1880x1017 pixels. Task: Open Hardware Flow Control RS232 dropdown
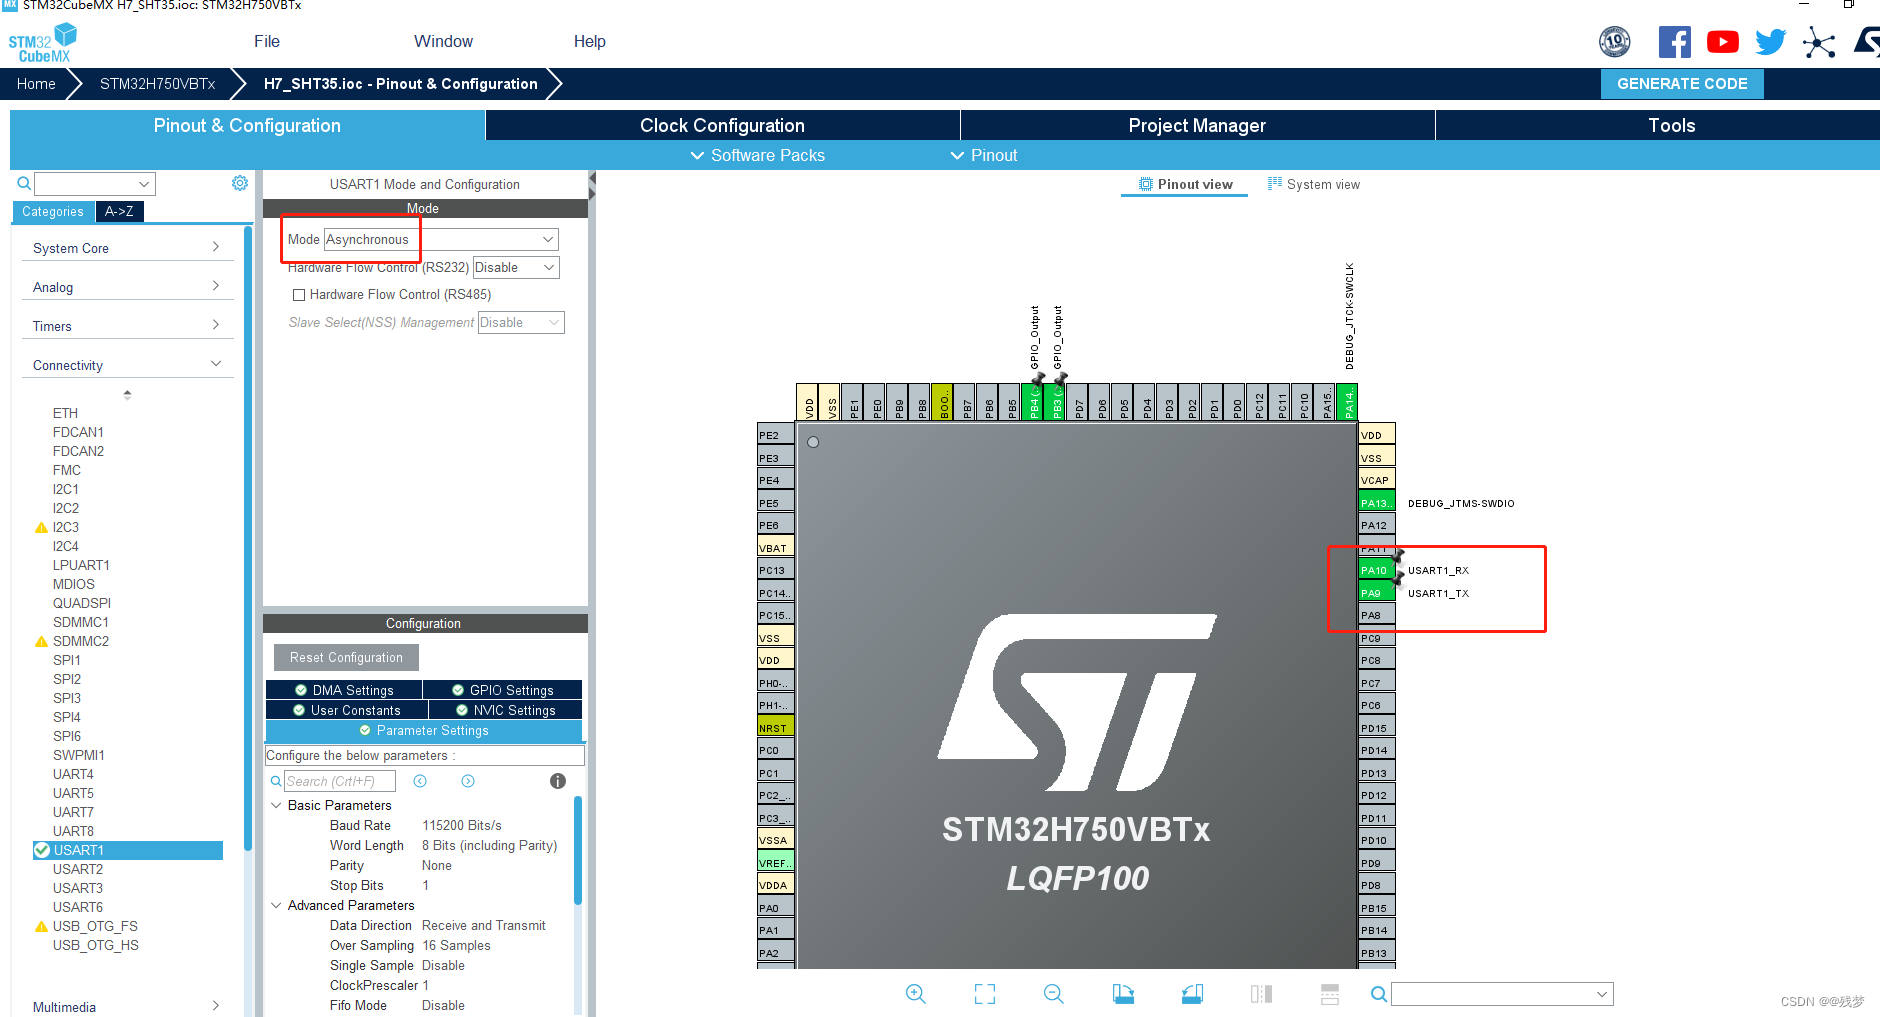[515, 267]
